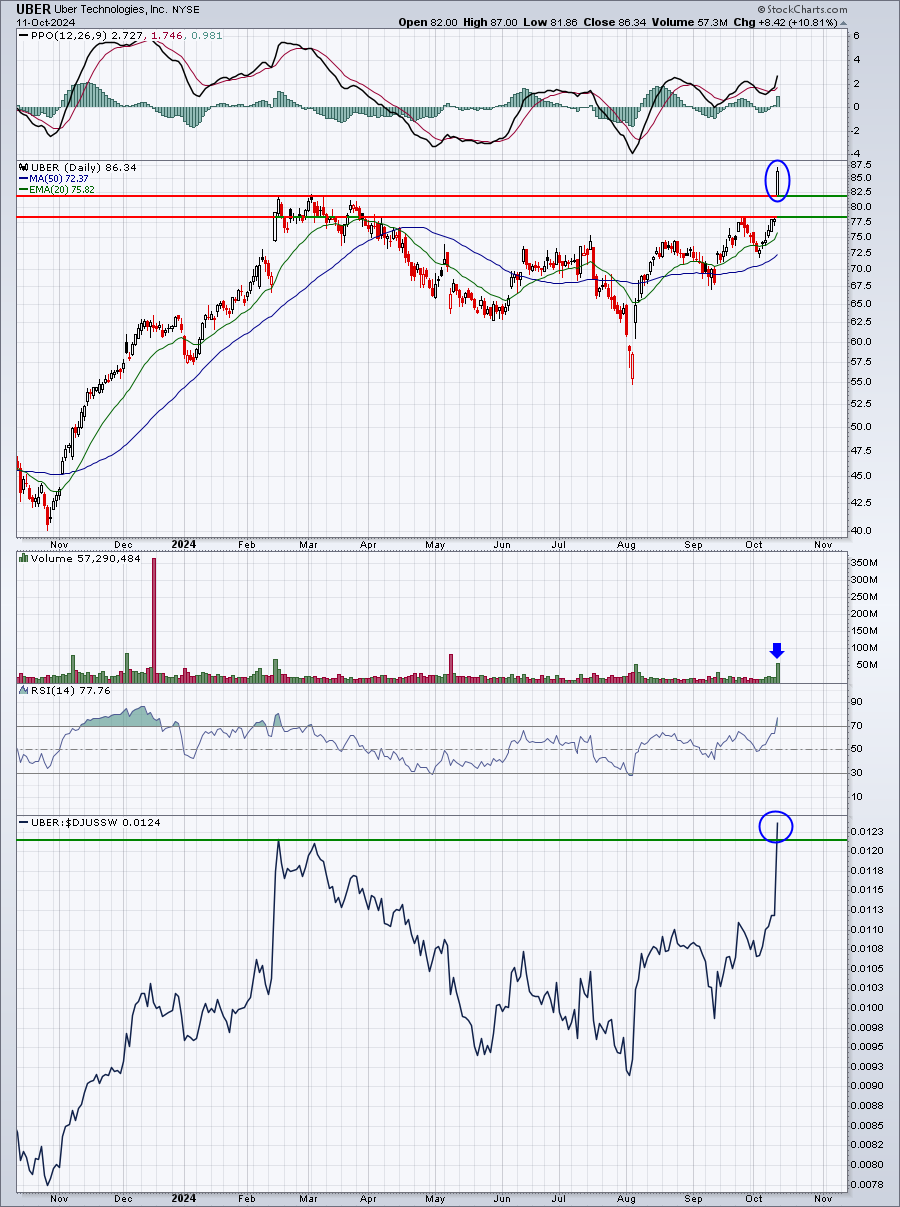Click the 0.0120 ratio axis label
This screenshot has height=1207, width=900.
[866, 851]
